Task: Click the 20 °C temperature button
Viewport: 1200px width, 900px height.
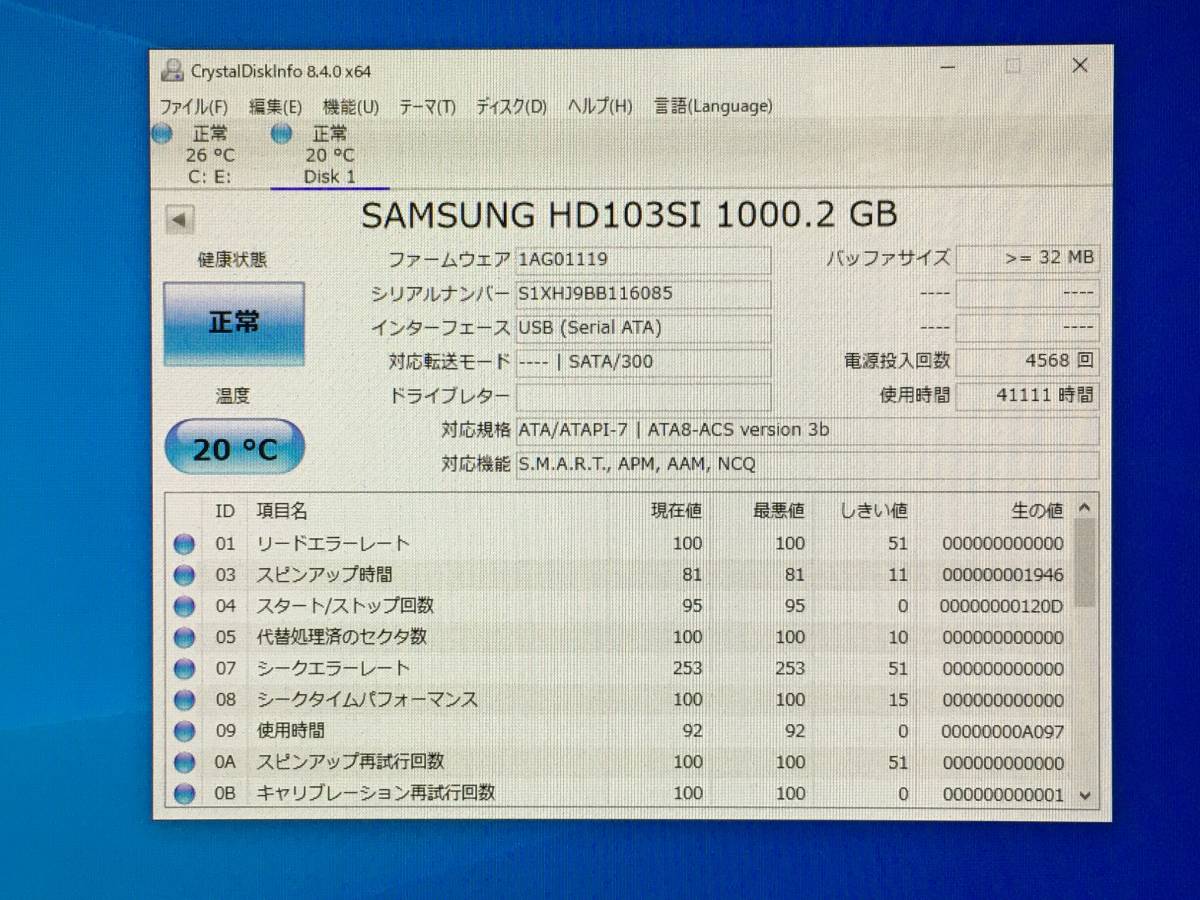Action: (234, 448)
